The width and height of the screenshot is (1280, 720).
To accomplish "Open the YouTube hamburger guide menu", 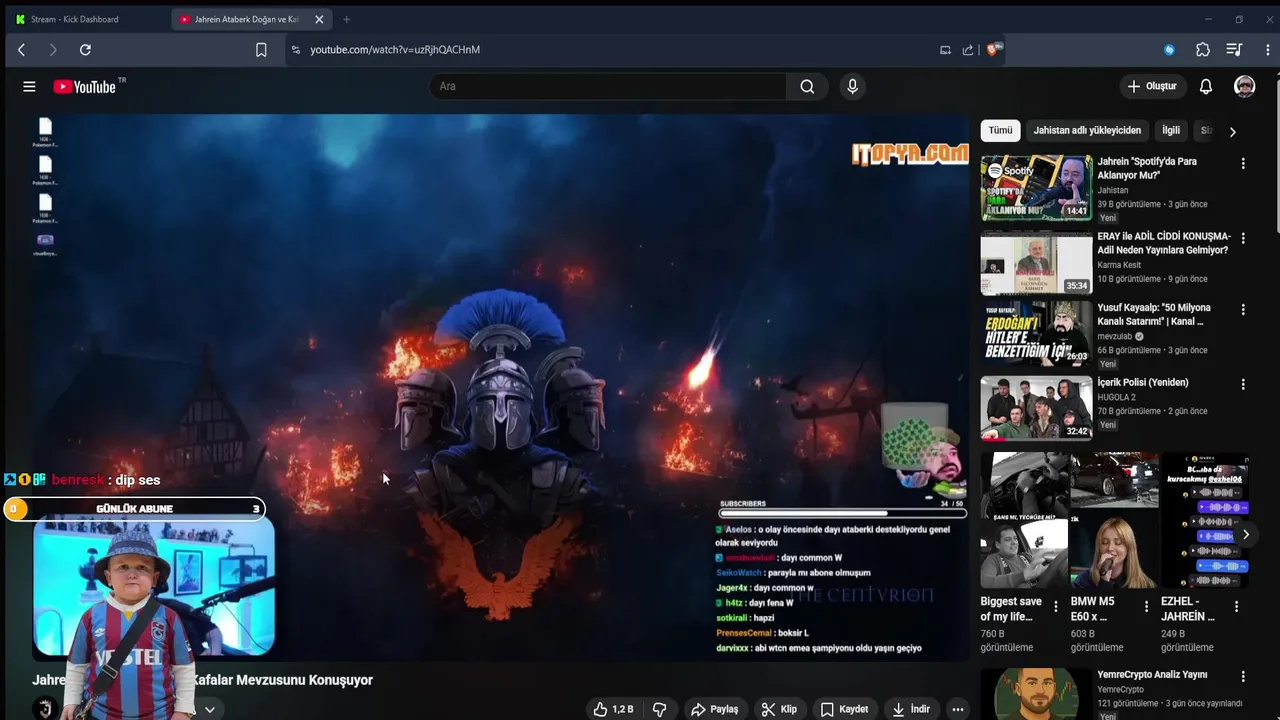I will tap(29, 87).
